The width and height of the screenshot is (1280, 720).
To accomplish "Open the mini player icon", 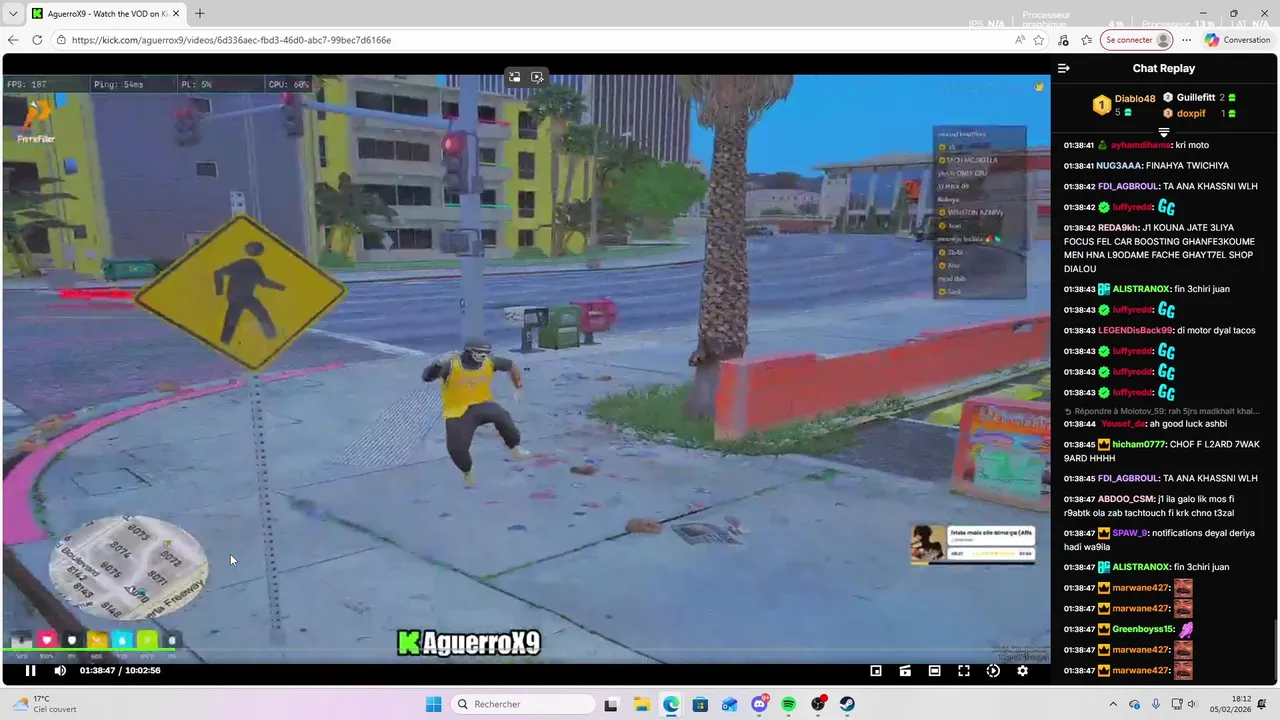I will coord(876,671).
